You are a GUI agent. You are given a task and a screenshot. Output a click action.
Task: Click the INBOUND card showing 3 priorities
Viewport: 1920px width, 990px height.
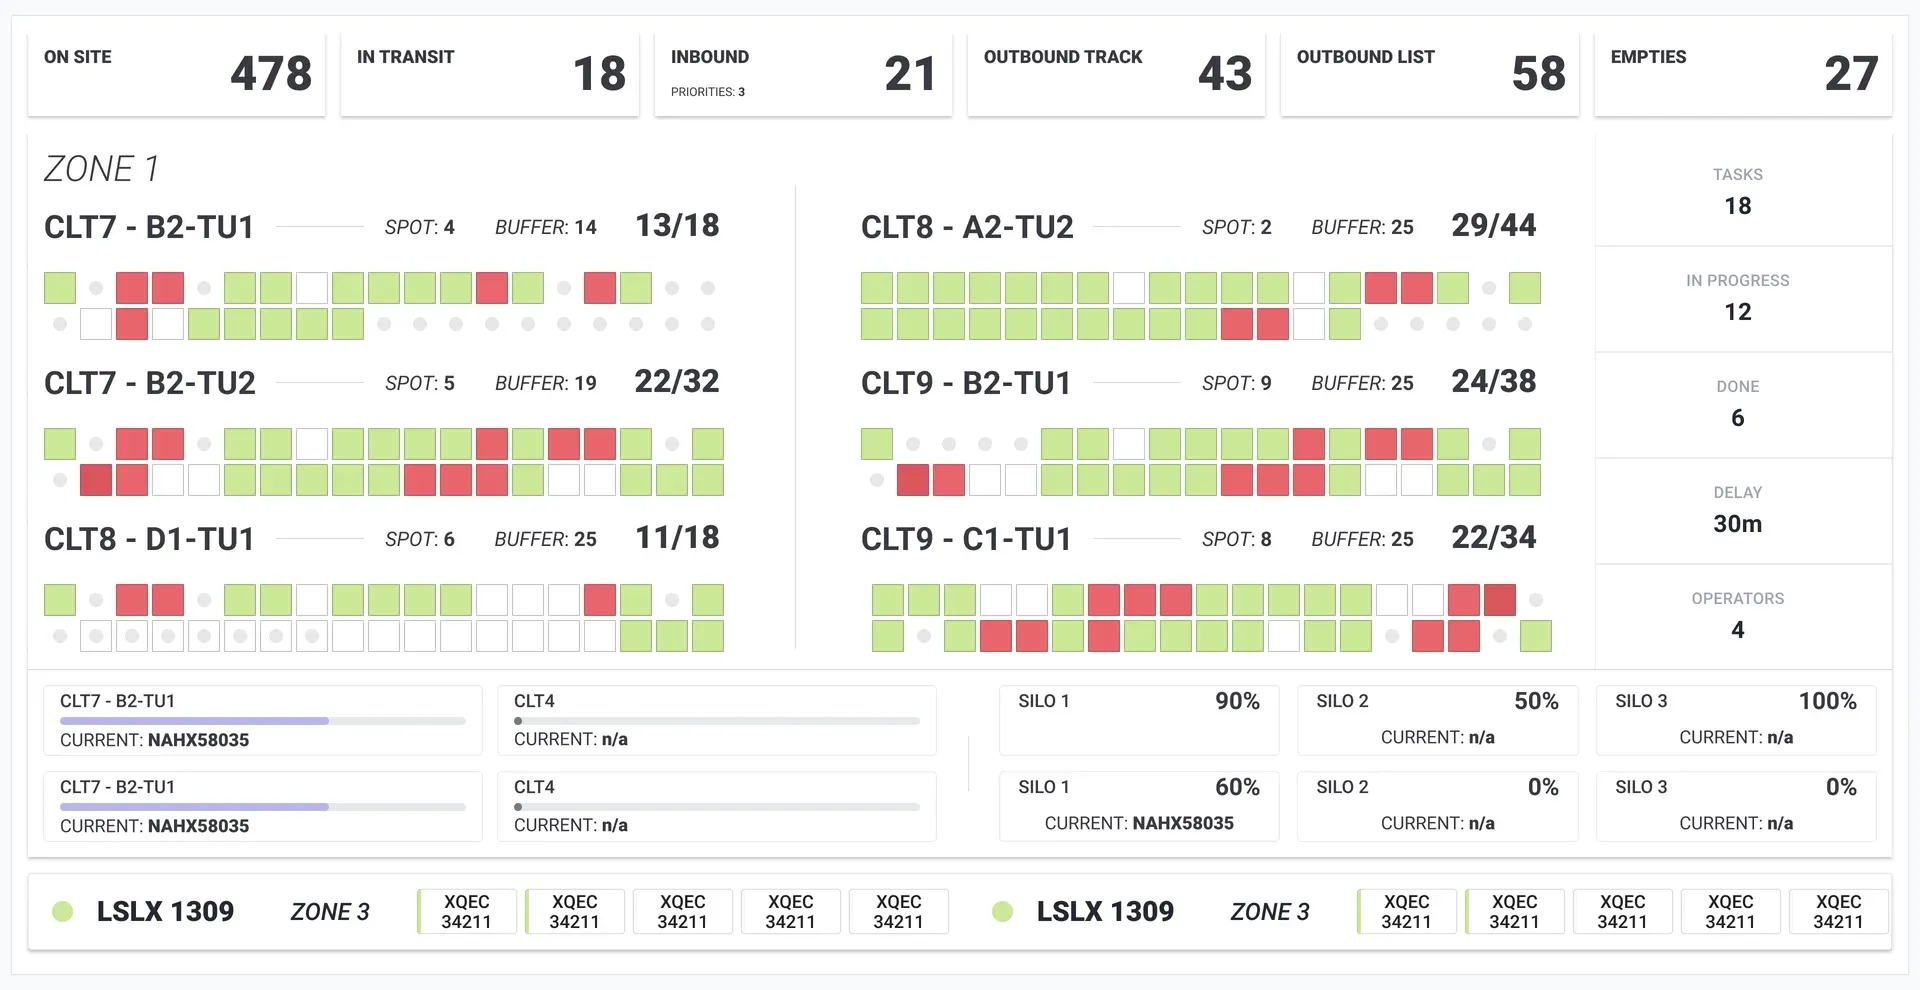803,73
